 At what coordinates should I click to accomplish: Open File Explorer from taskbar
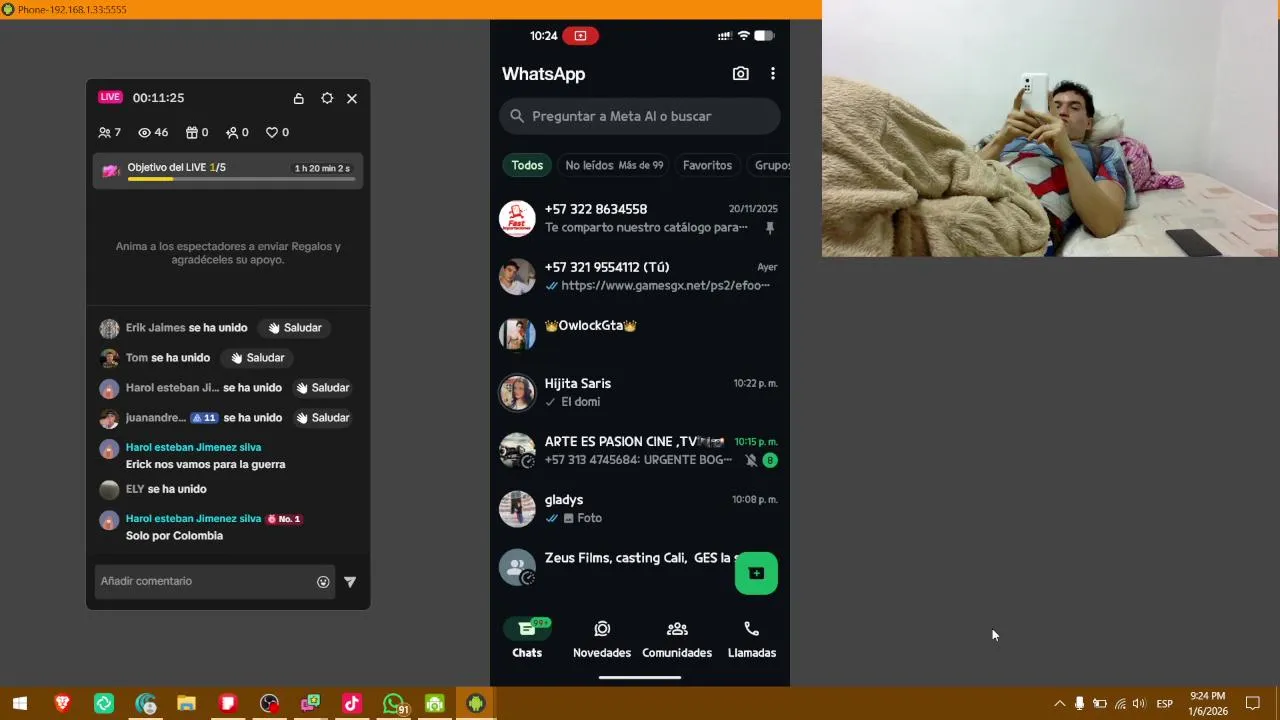186,704
